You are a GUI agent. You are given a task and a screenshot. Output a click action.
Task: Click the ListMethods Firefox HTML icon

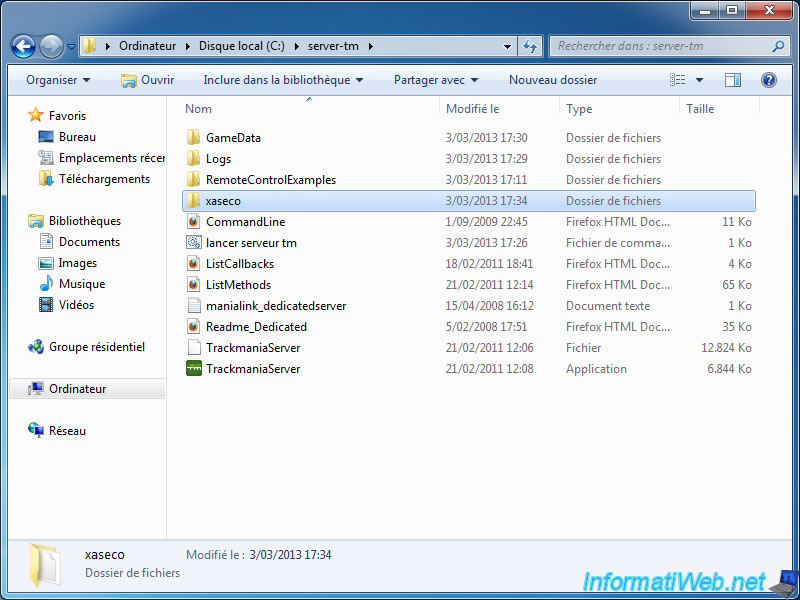coord(193,284)
